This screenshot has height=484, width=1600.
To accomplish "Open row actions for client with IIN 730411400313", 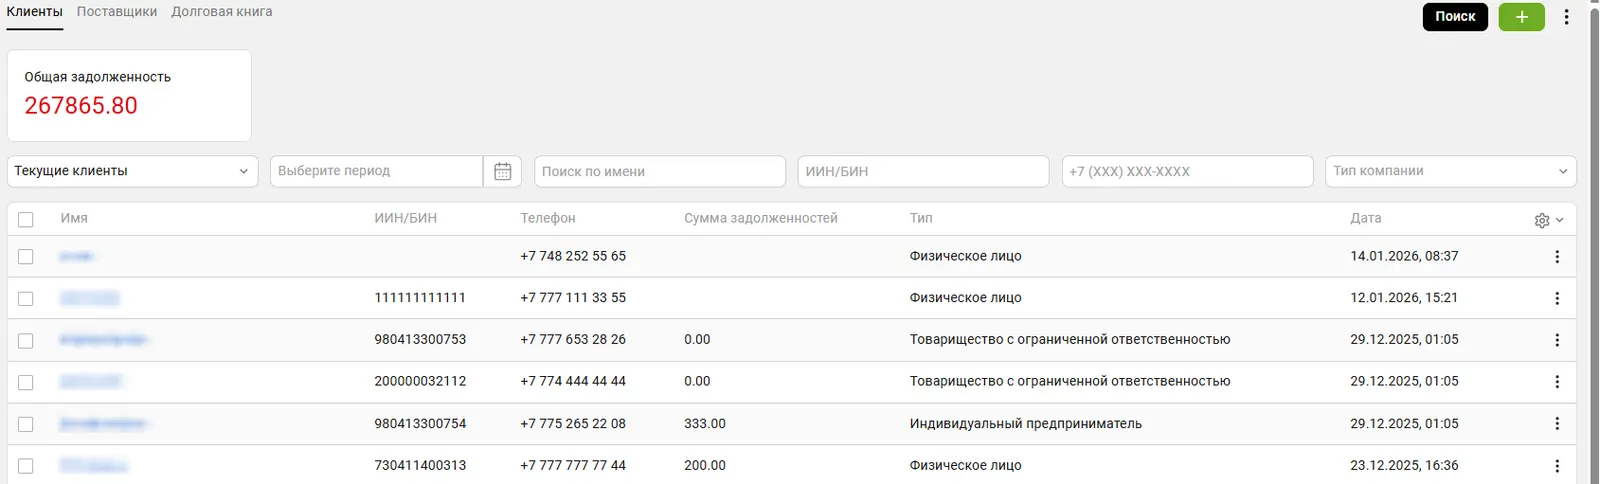I will coord(1556,466).
